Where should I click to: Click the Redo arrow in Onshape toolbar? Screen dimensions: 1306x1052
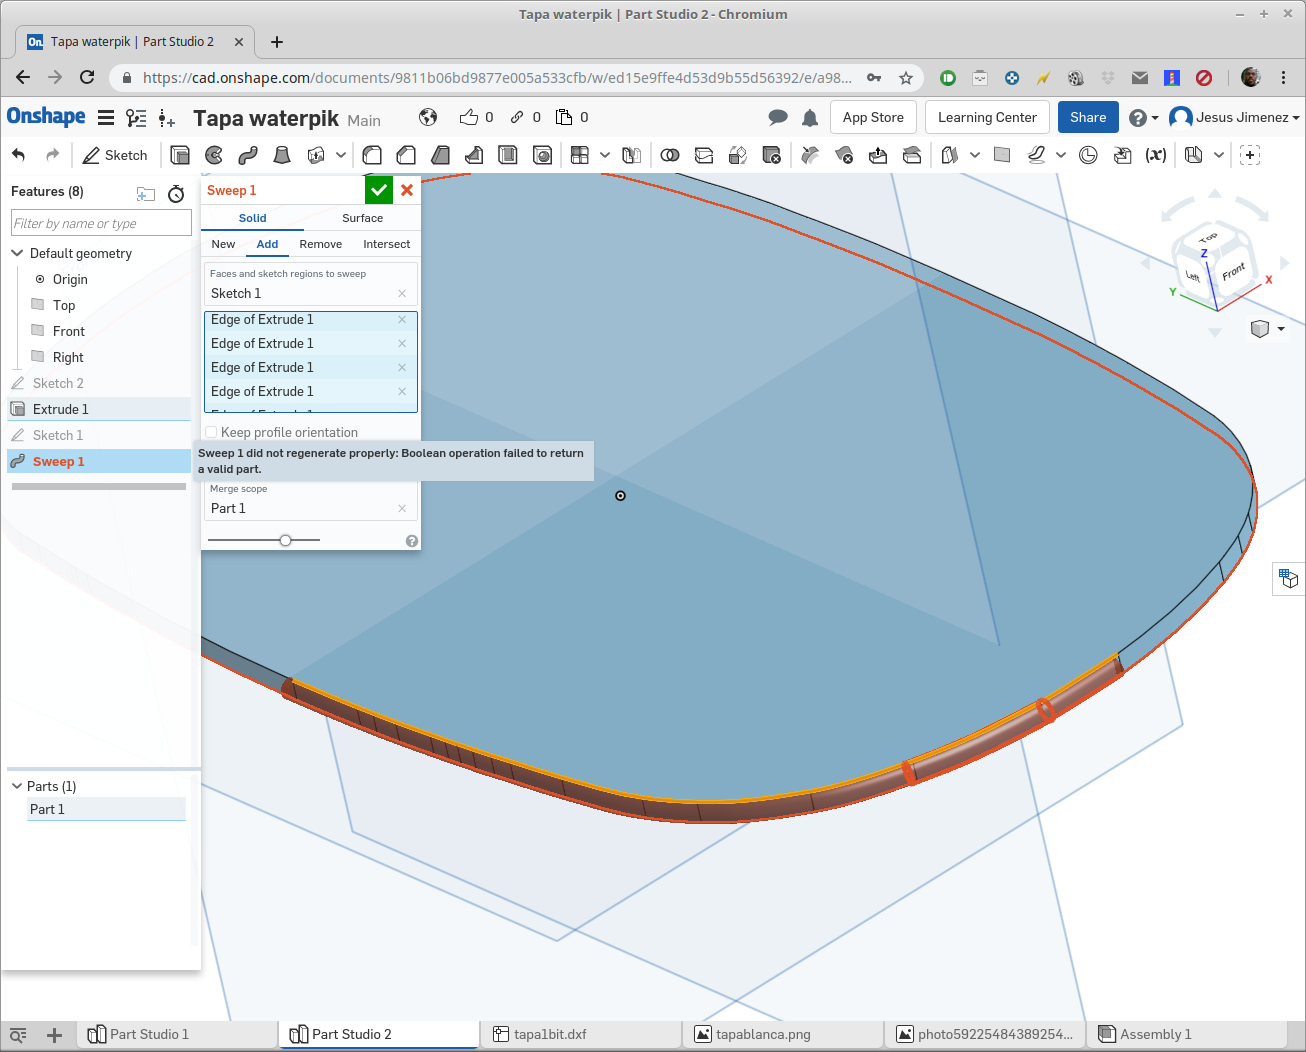point(52,155)
